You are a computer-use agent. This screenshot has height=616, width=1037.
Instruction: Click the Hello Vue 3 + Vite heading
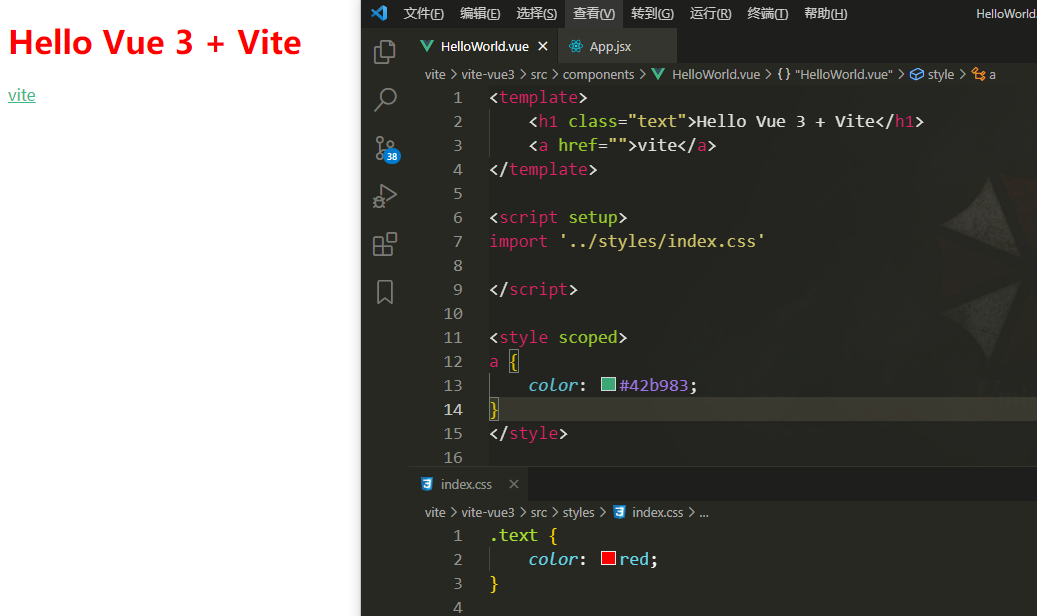(155, 43)
